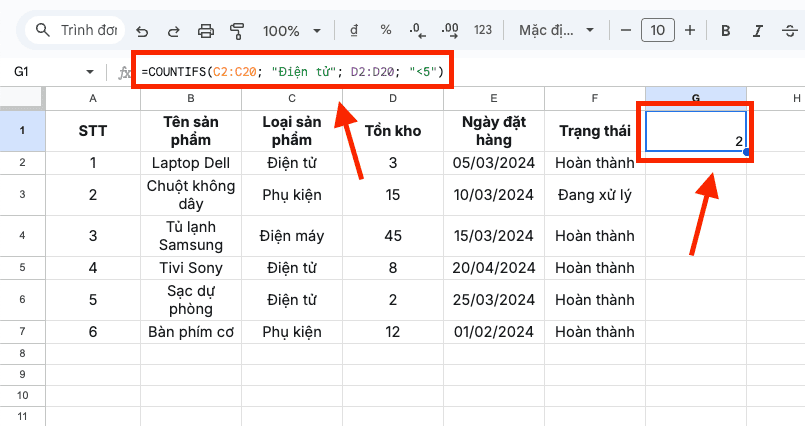
Task: Click the date 15/03/2024 cell
Action: (493, 236)
